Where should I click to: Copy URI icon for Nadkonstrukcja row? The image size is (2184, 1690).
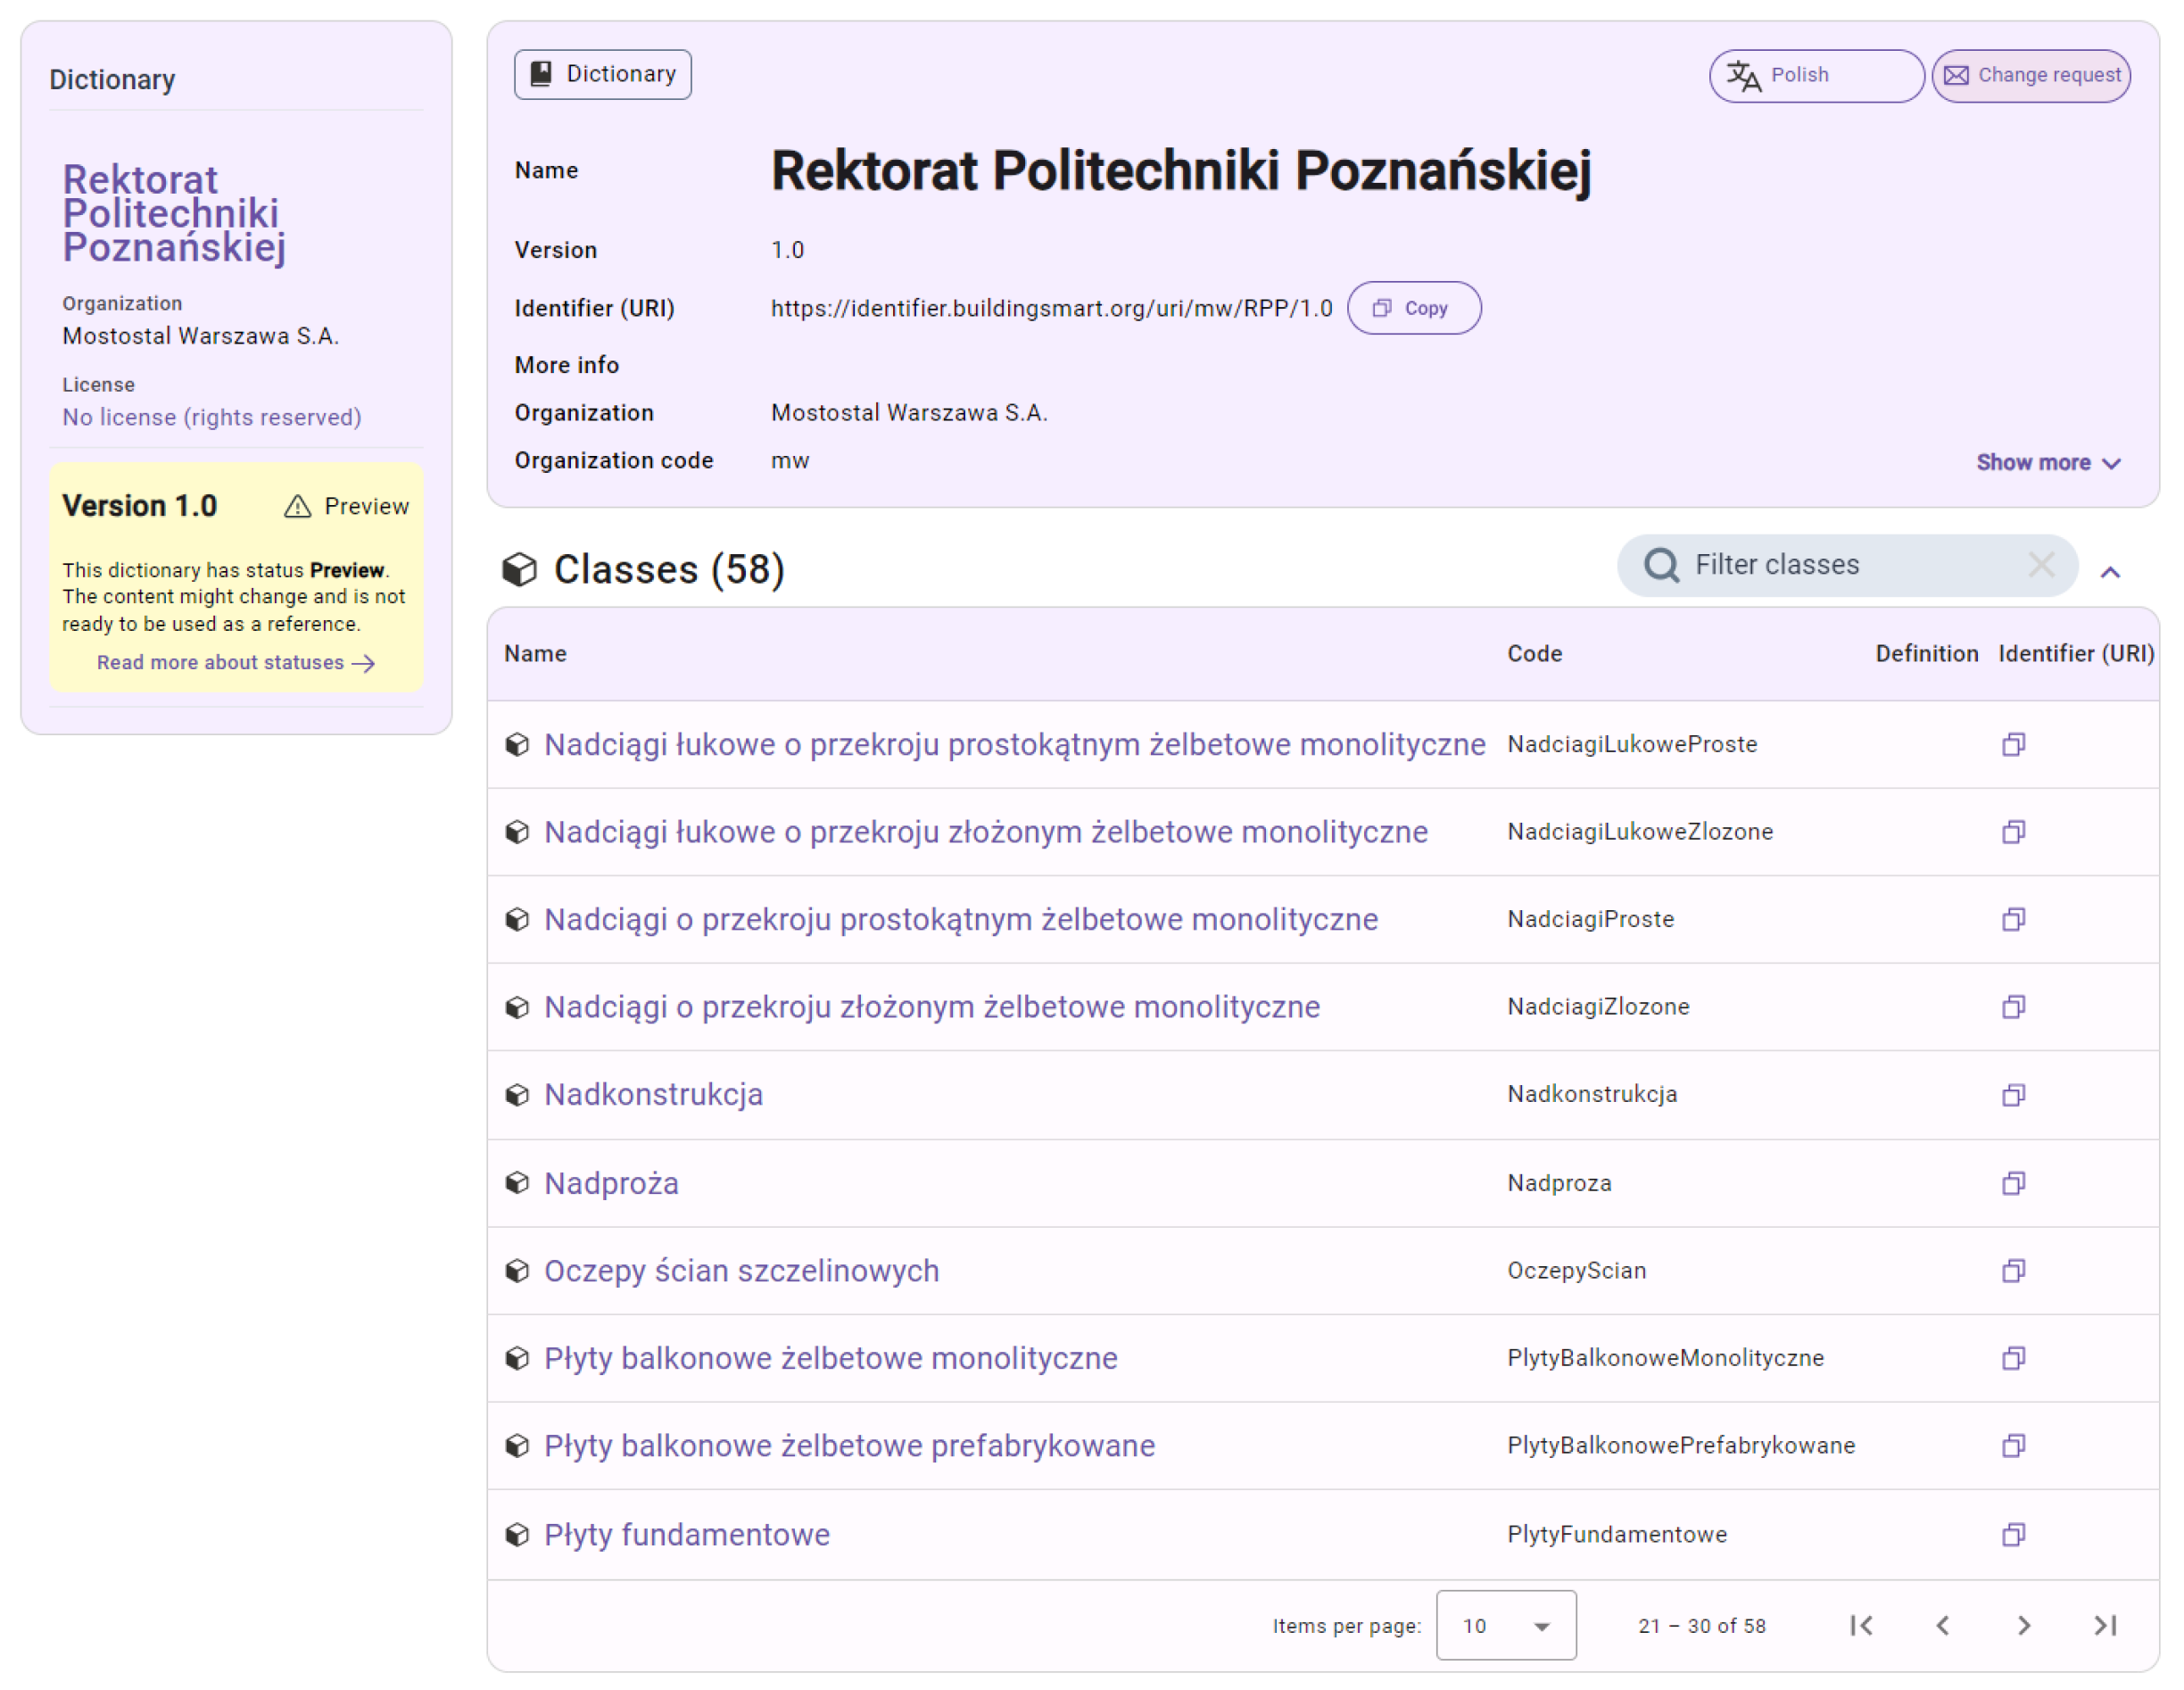(x=2013, y=1095)
